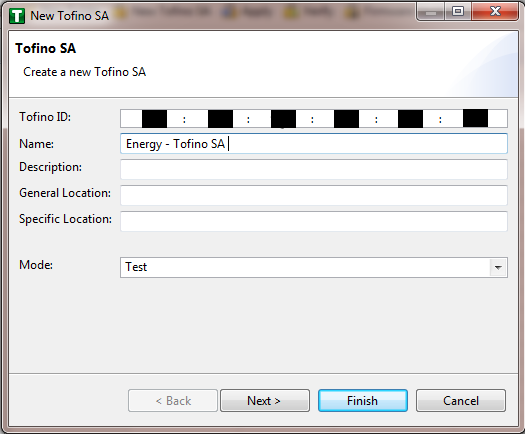Maximize the New Tofino SA window
Image resolution: width=525 pixels, height=434 pixels.
tap(458, 11)
